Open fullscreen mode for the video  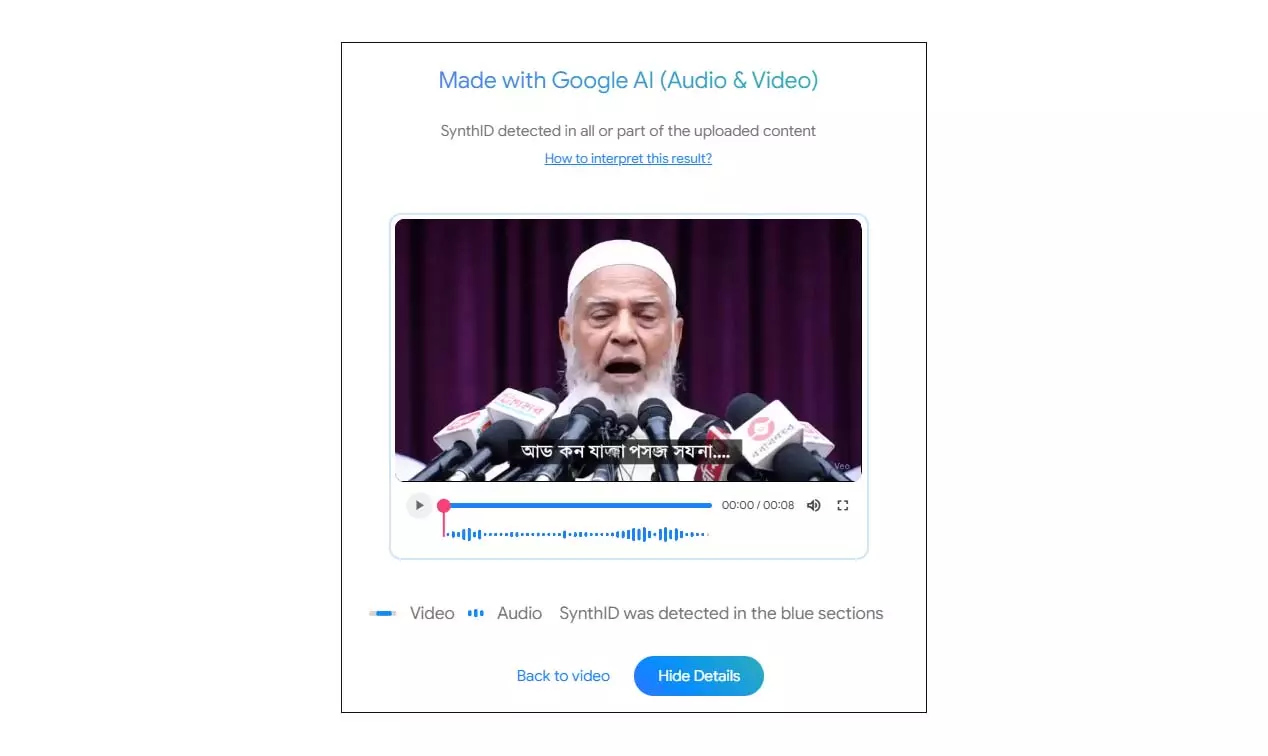pyautogui.click(x=842, y=505)
